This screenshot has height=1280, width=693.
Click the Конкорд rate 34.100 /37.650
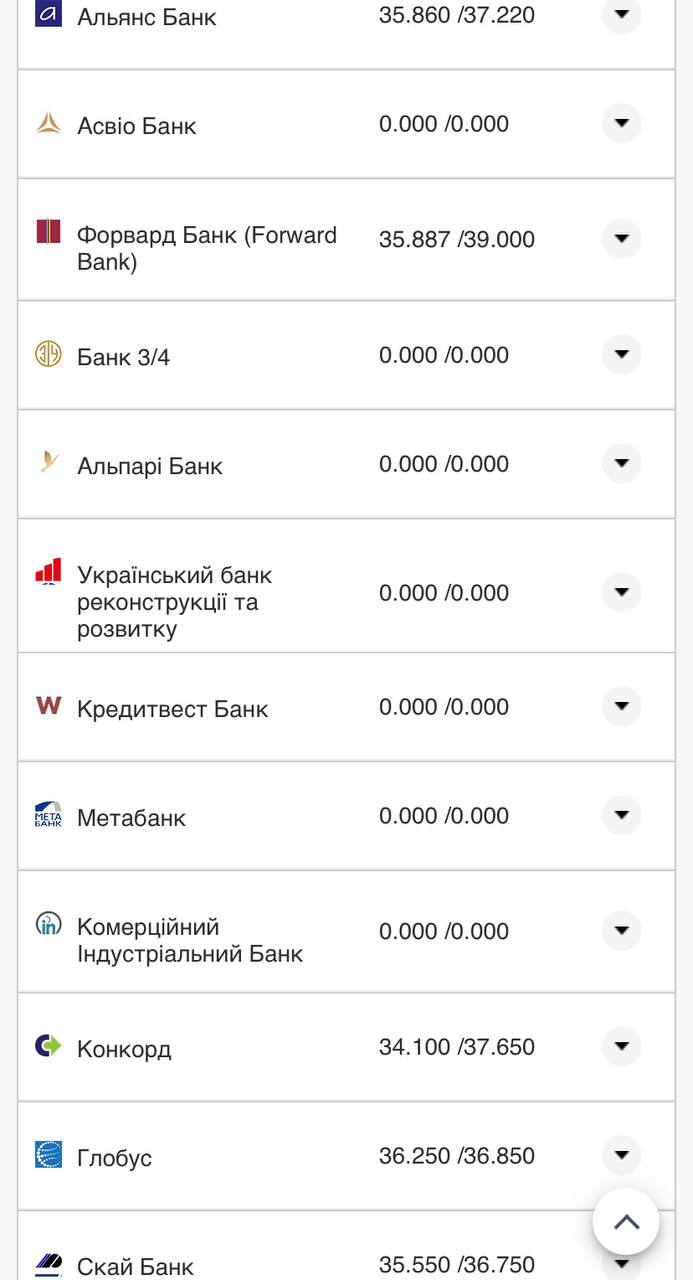[456, 1047]
